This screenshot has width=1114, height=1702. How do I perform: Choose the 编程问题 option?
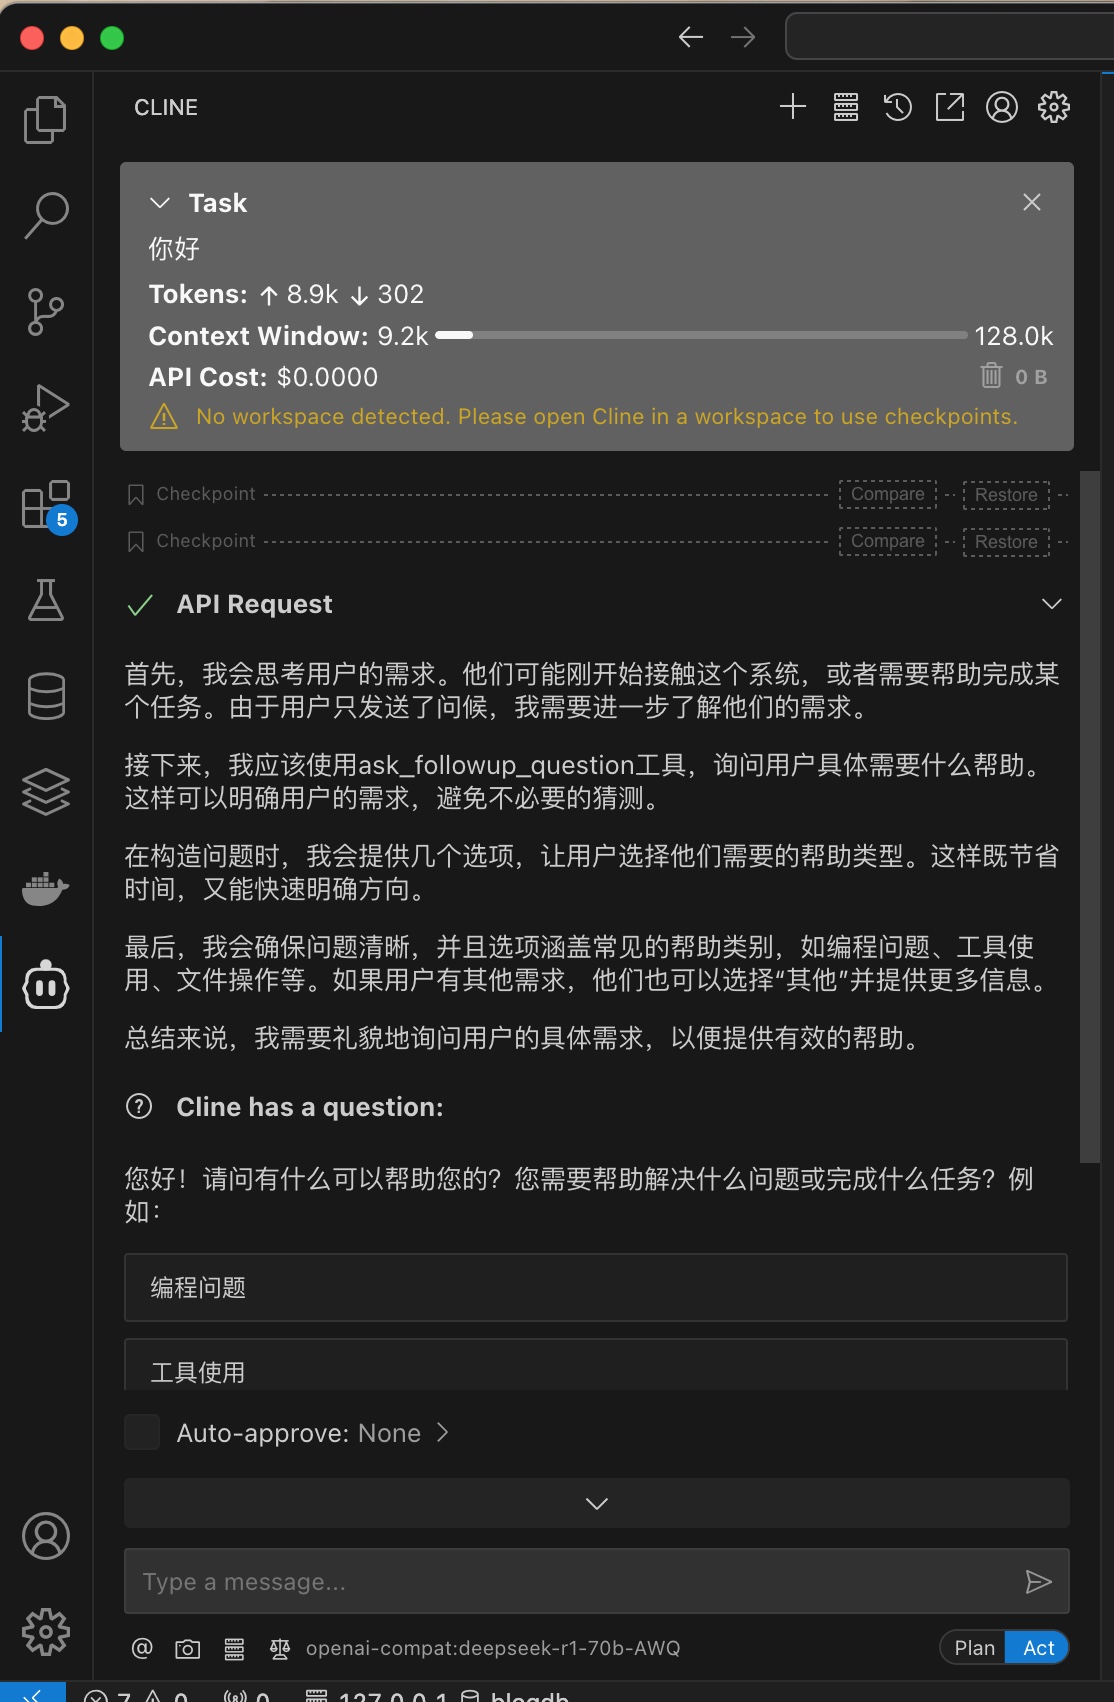coord(596,1287)
